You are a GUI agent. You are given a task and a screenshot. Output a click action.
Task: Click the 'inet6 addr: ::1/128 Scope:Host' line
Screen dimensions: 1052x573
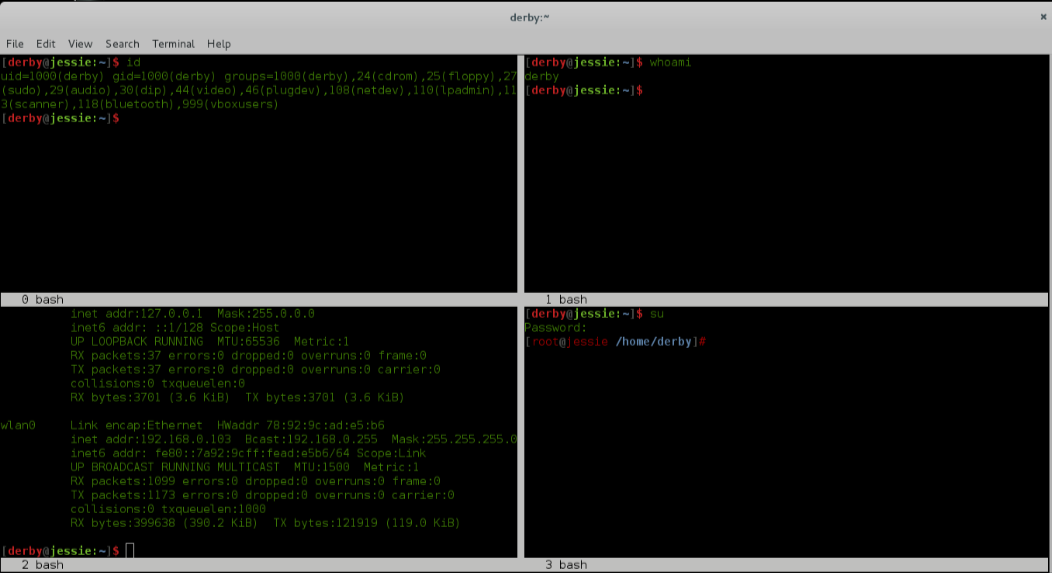coord(174,328)
